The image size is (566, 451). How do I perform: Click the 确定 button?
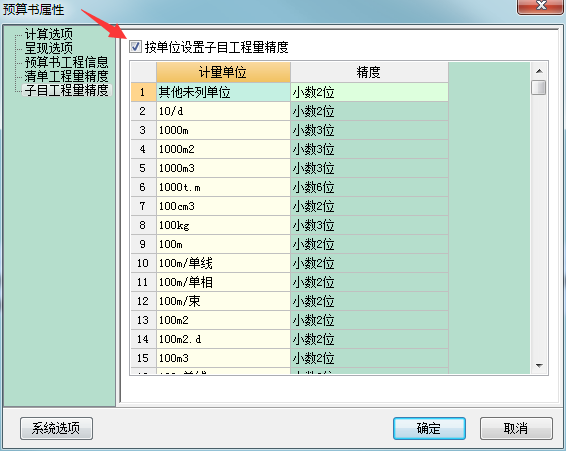click(x=429, y=429)
